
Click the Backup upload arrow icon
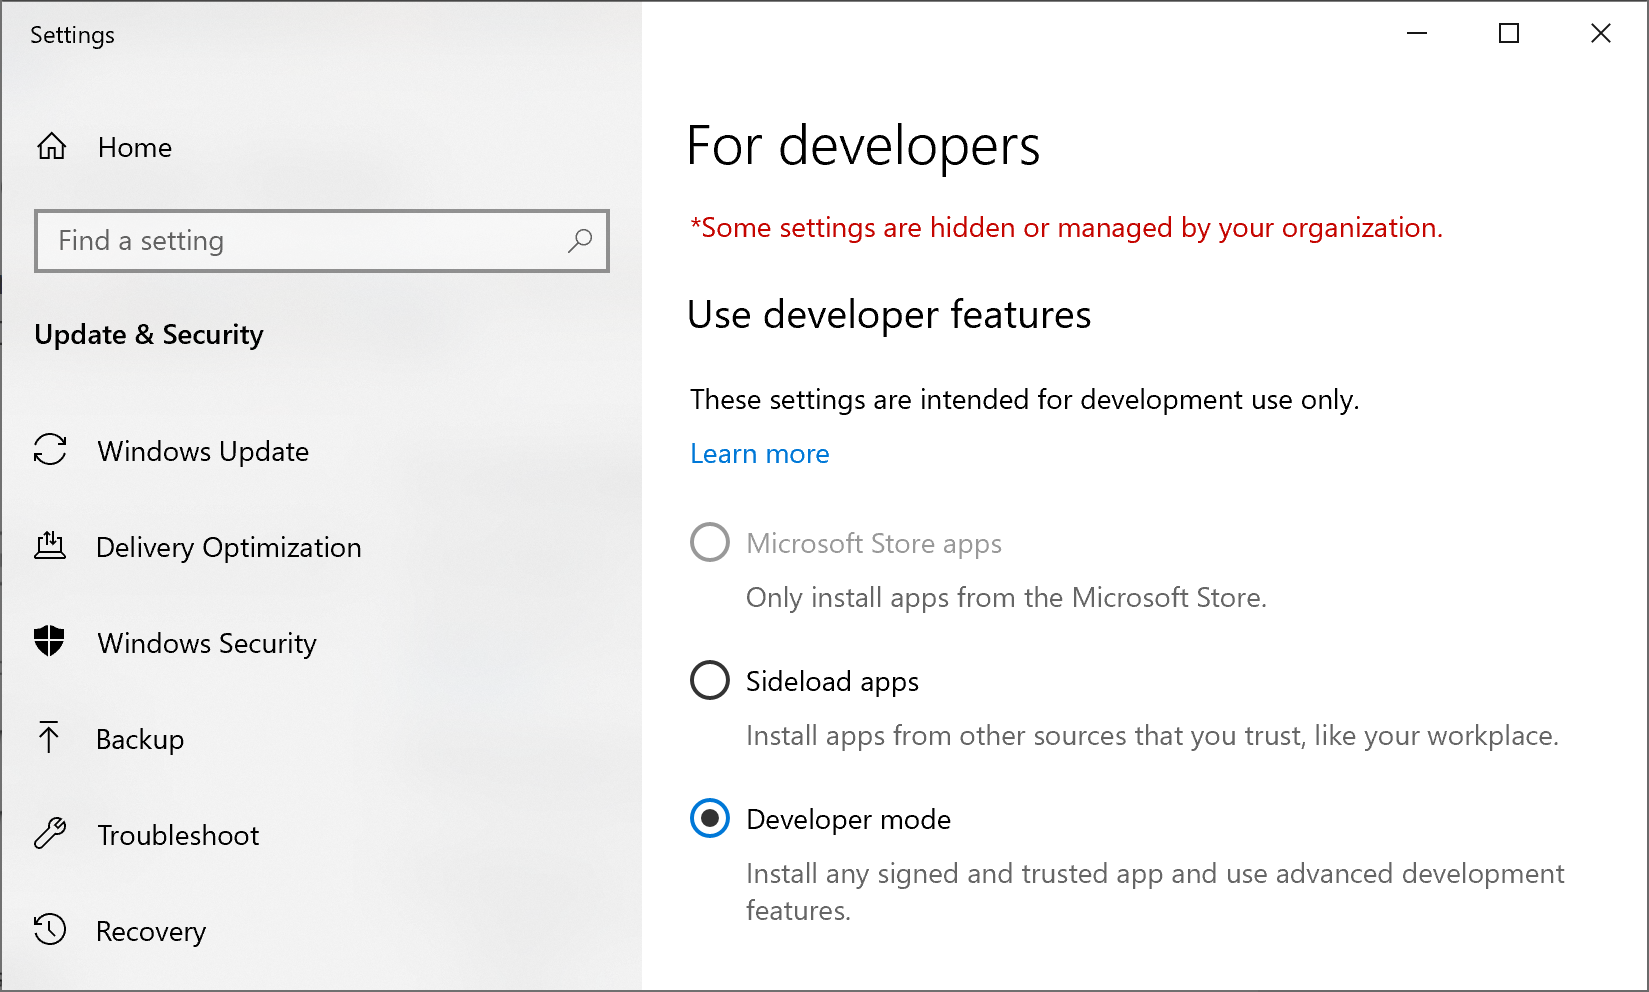click(49, 738)
